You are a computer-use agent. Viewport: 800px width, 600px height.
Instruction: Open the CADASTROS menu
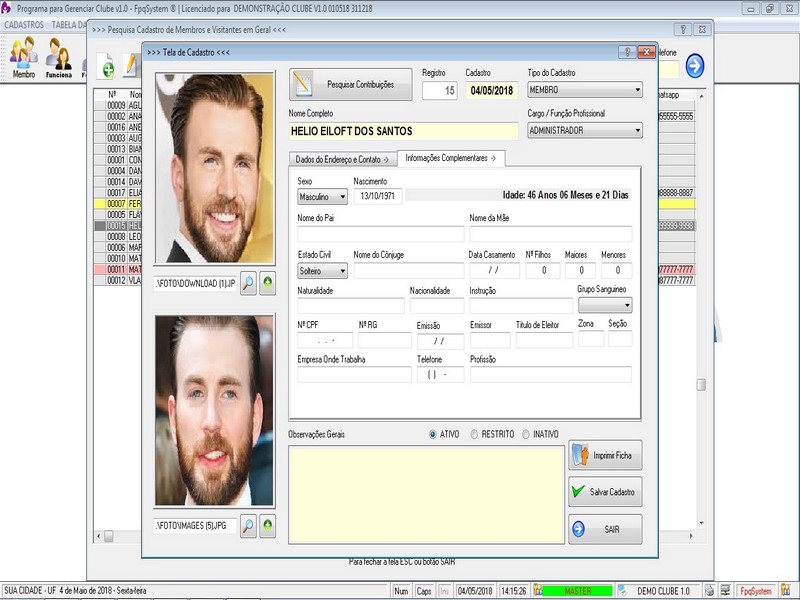(24, 24)
